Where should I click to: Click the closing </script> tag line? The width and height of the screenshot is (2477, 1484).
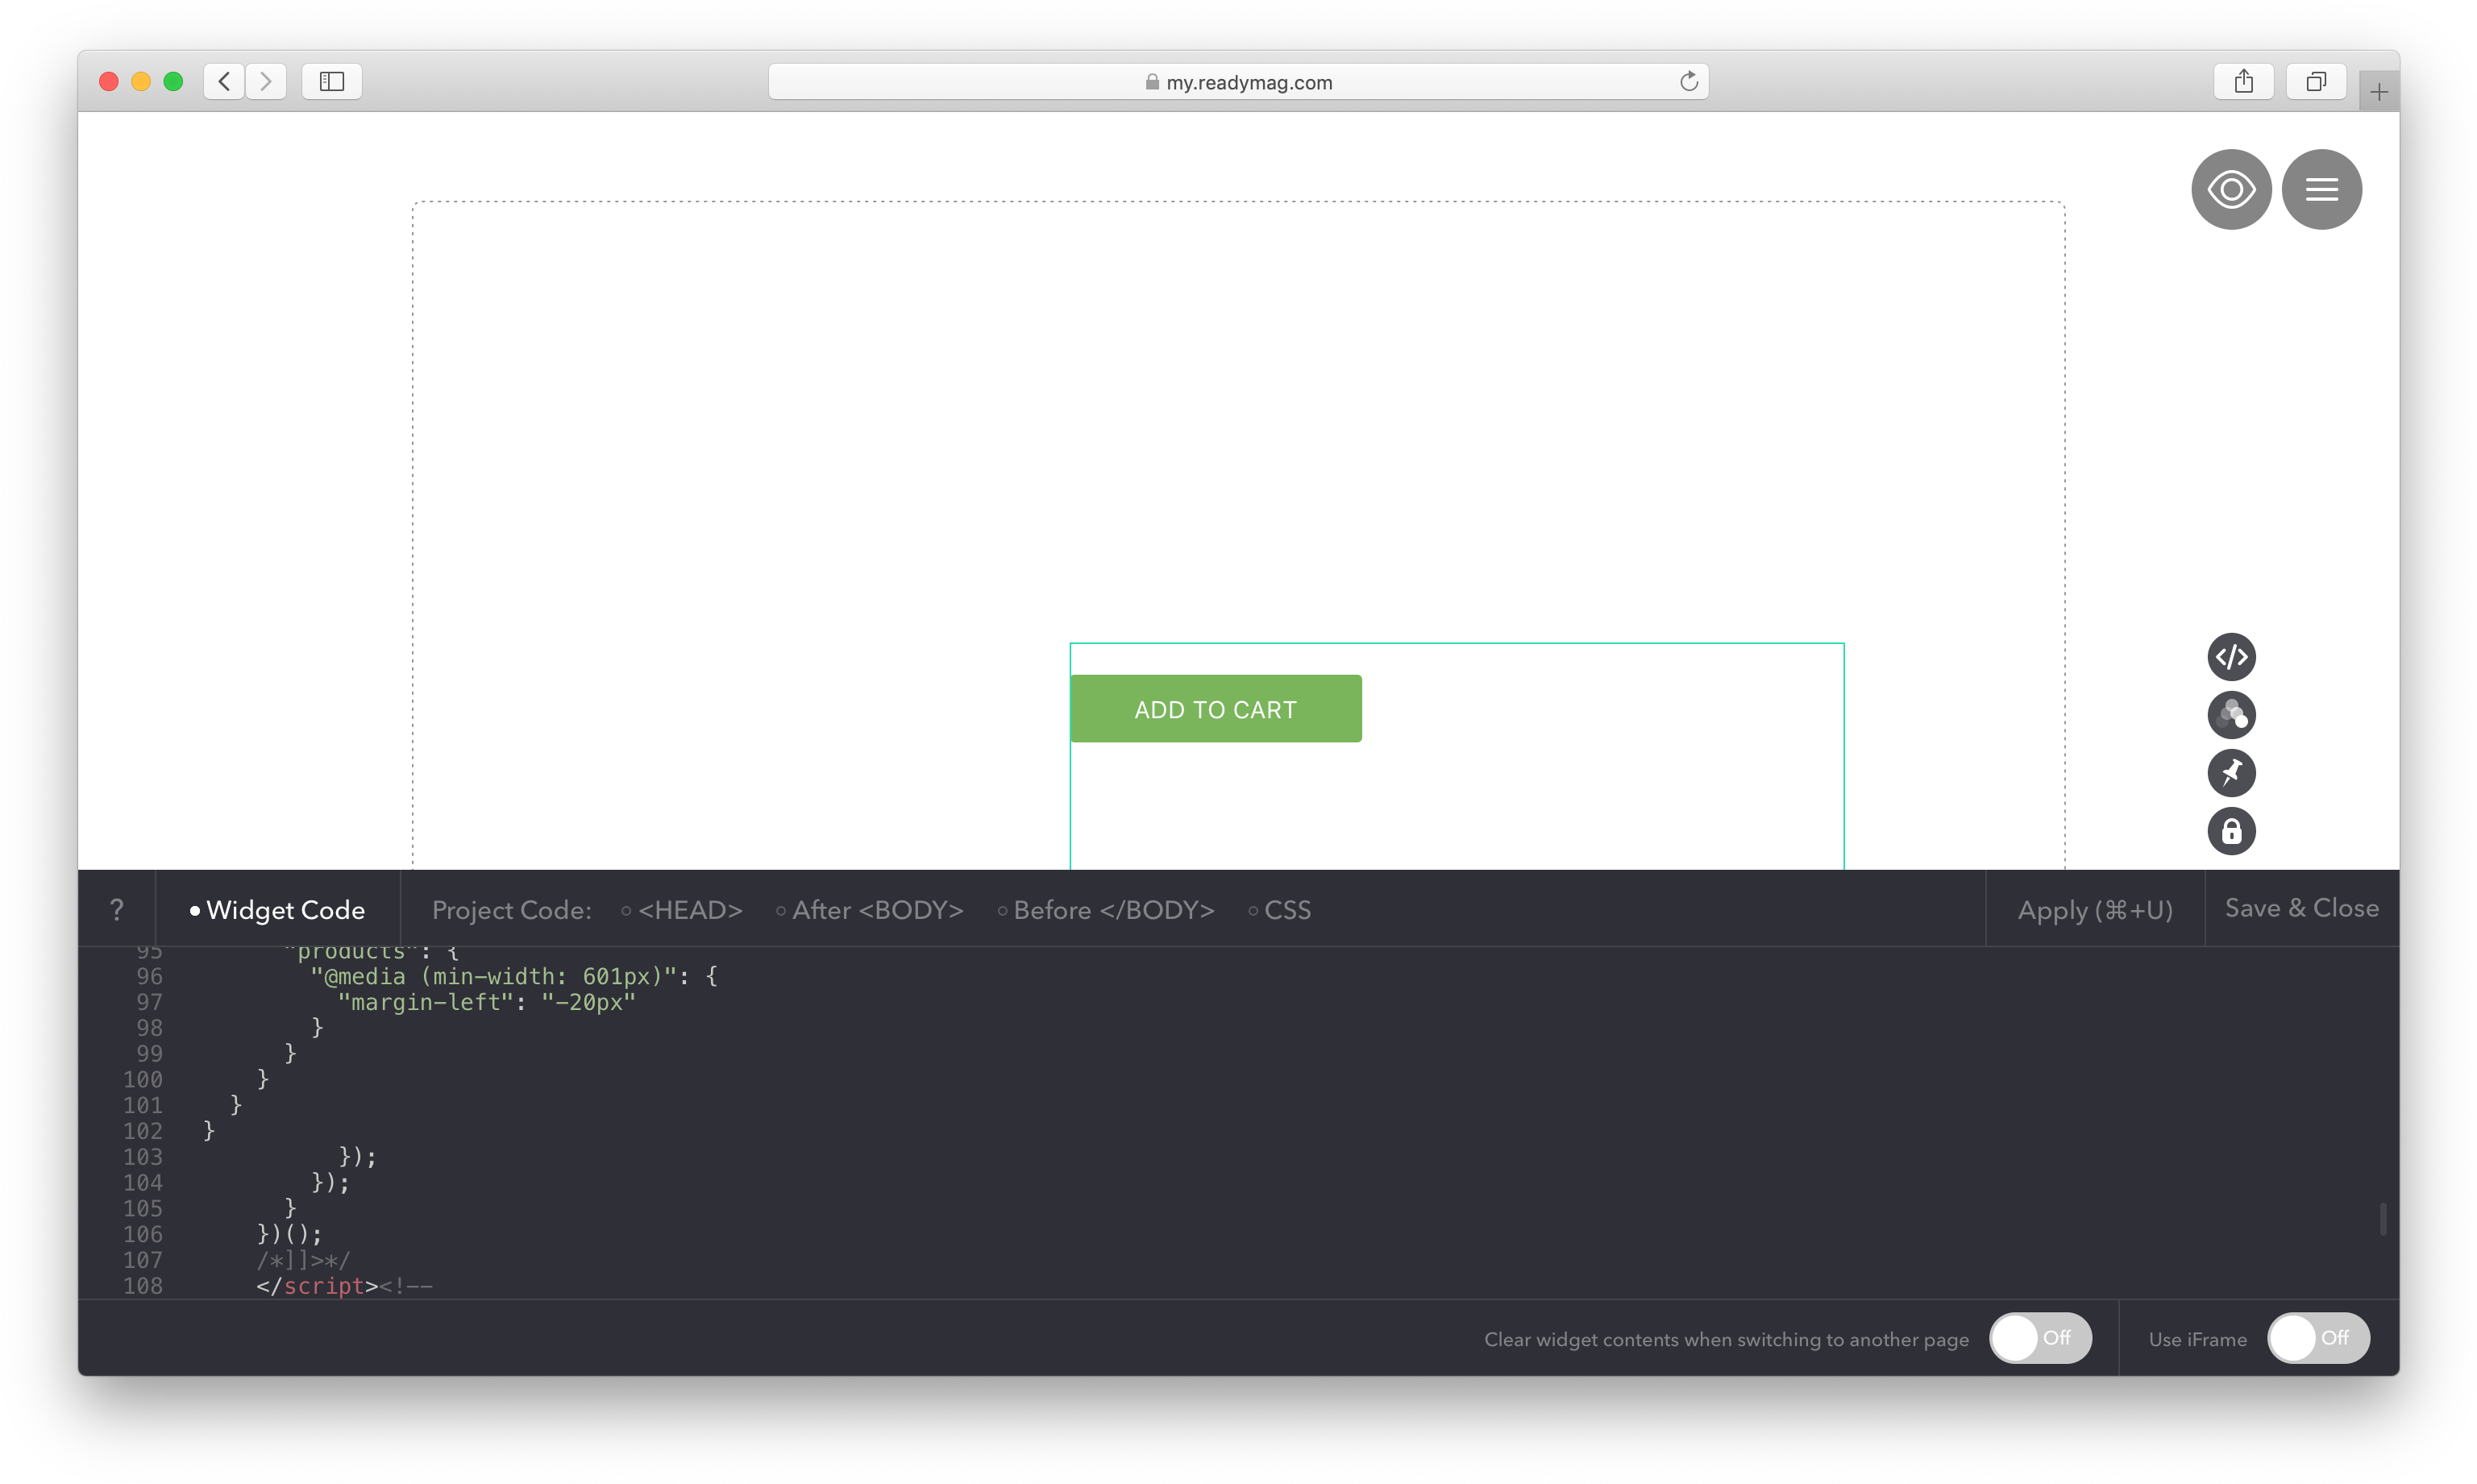[344, 1286]
